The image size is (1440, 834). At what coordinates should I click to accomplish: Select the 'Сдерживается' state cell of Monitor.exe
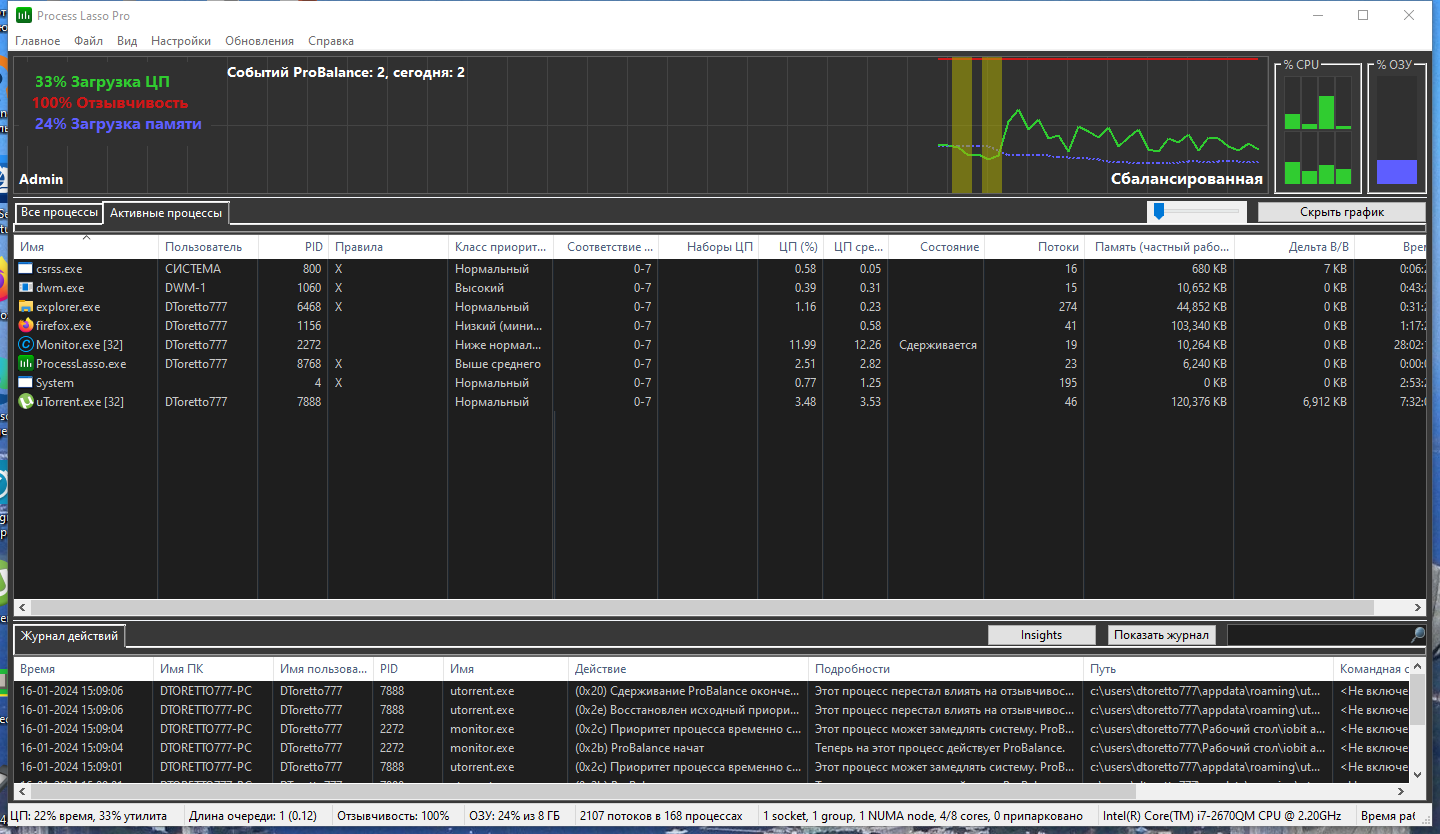point(935,345)
